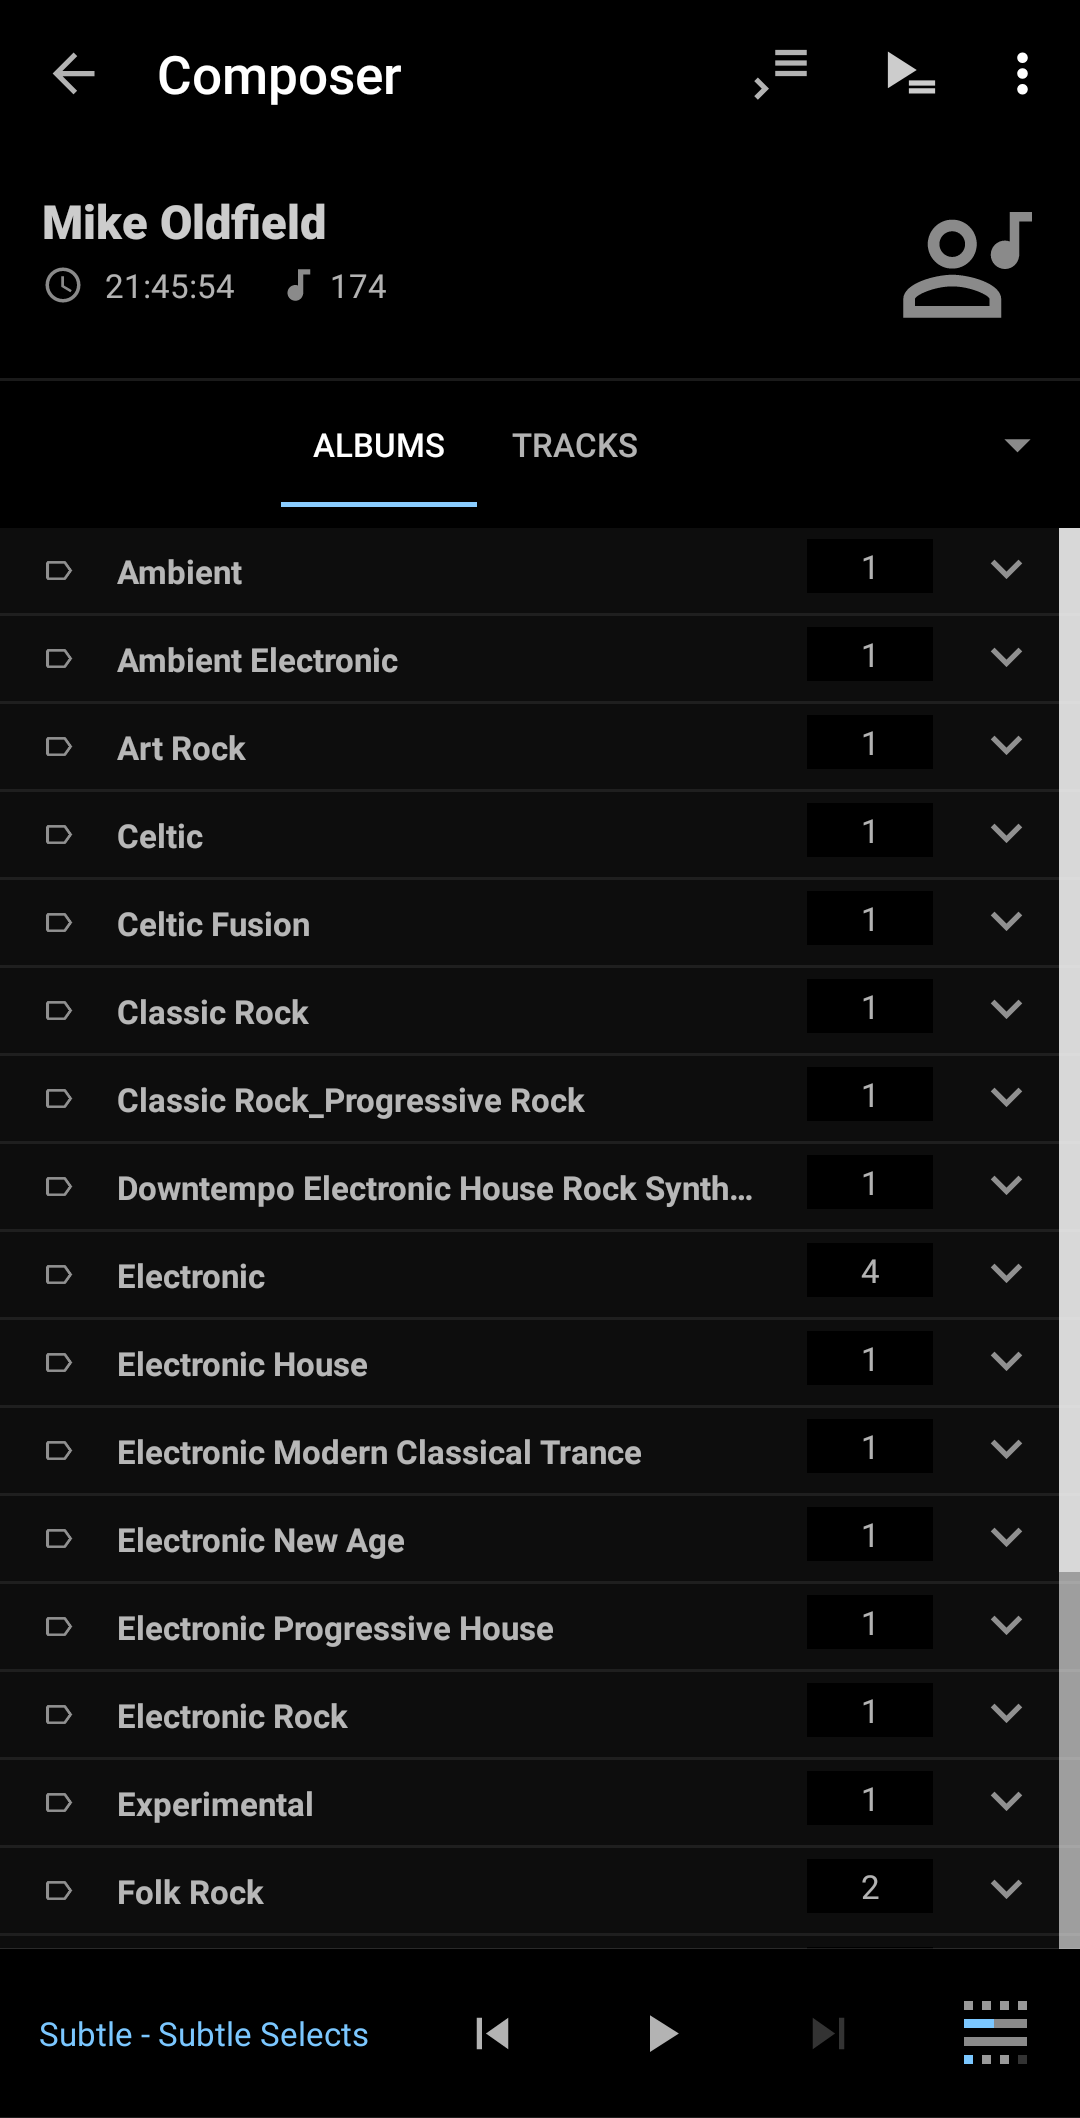Viewport: 1080px width, 2118px height.
Task: Start playback with the play button
Action: pos(662,2033)
